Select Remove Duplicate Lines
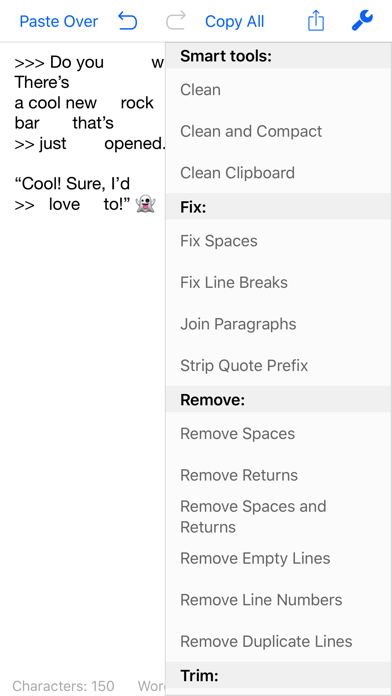Viewport: 392px width, 696px height. 279,641
